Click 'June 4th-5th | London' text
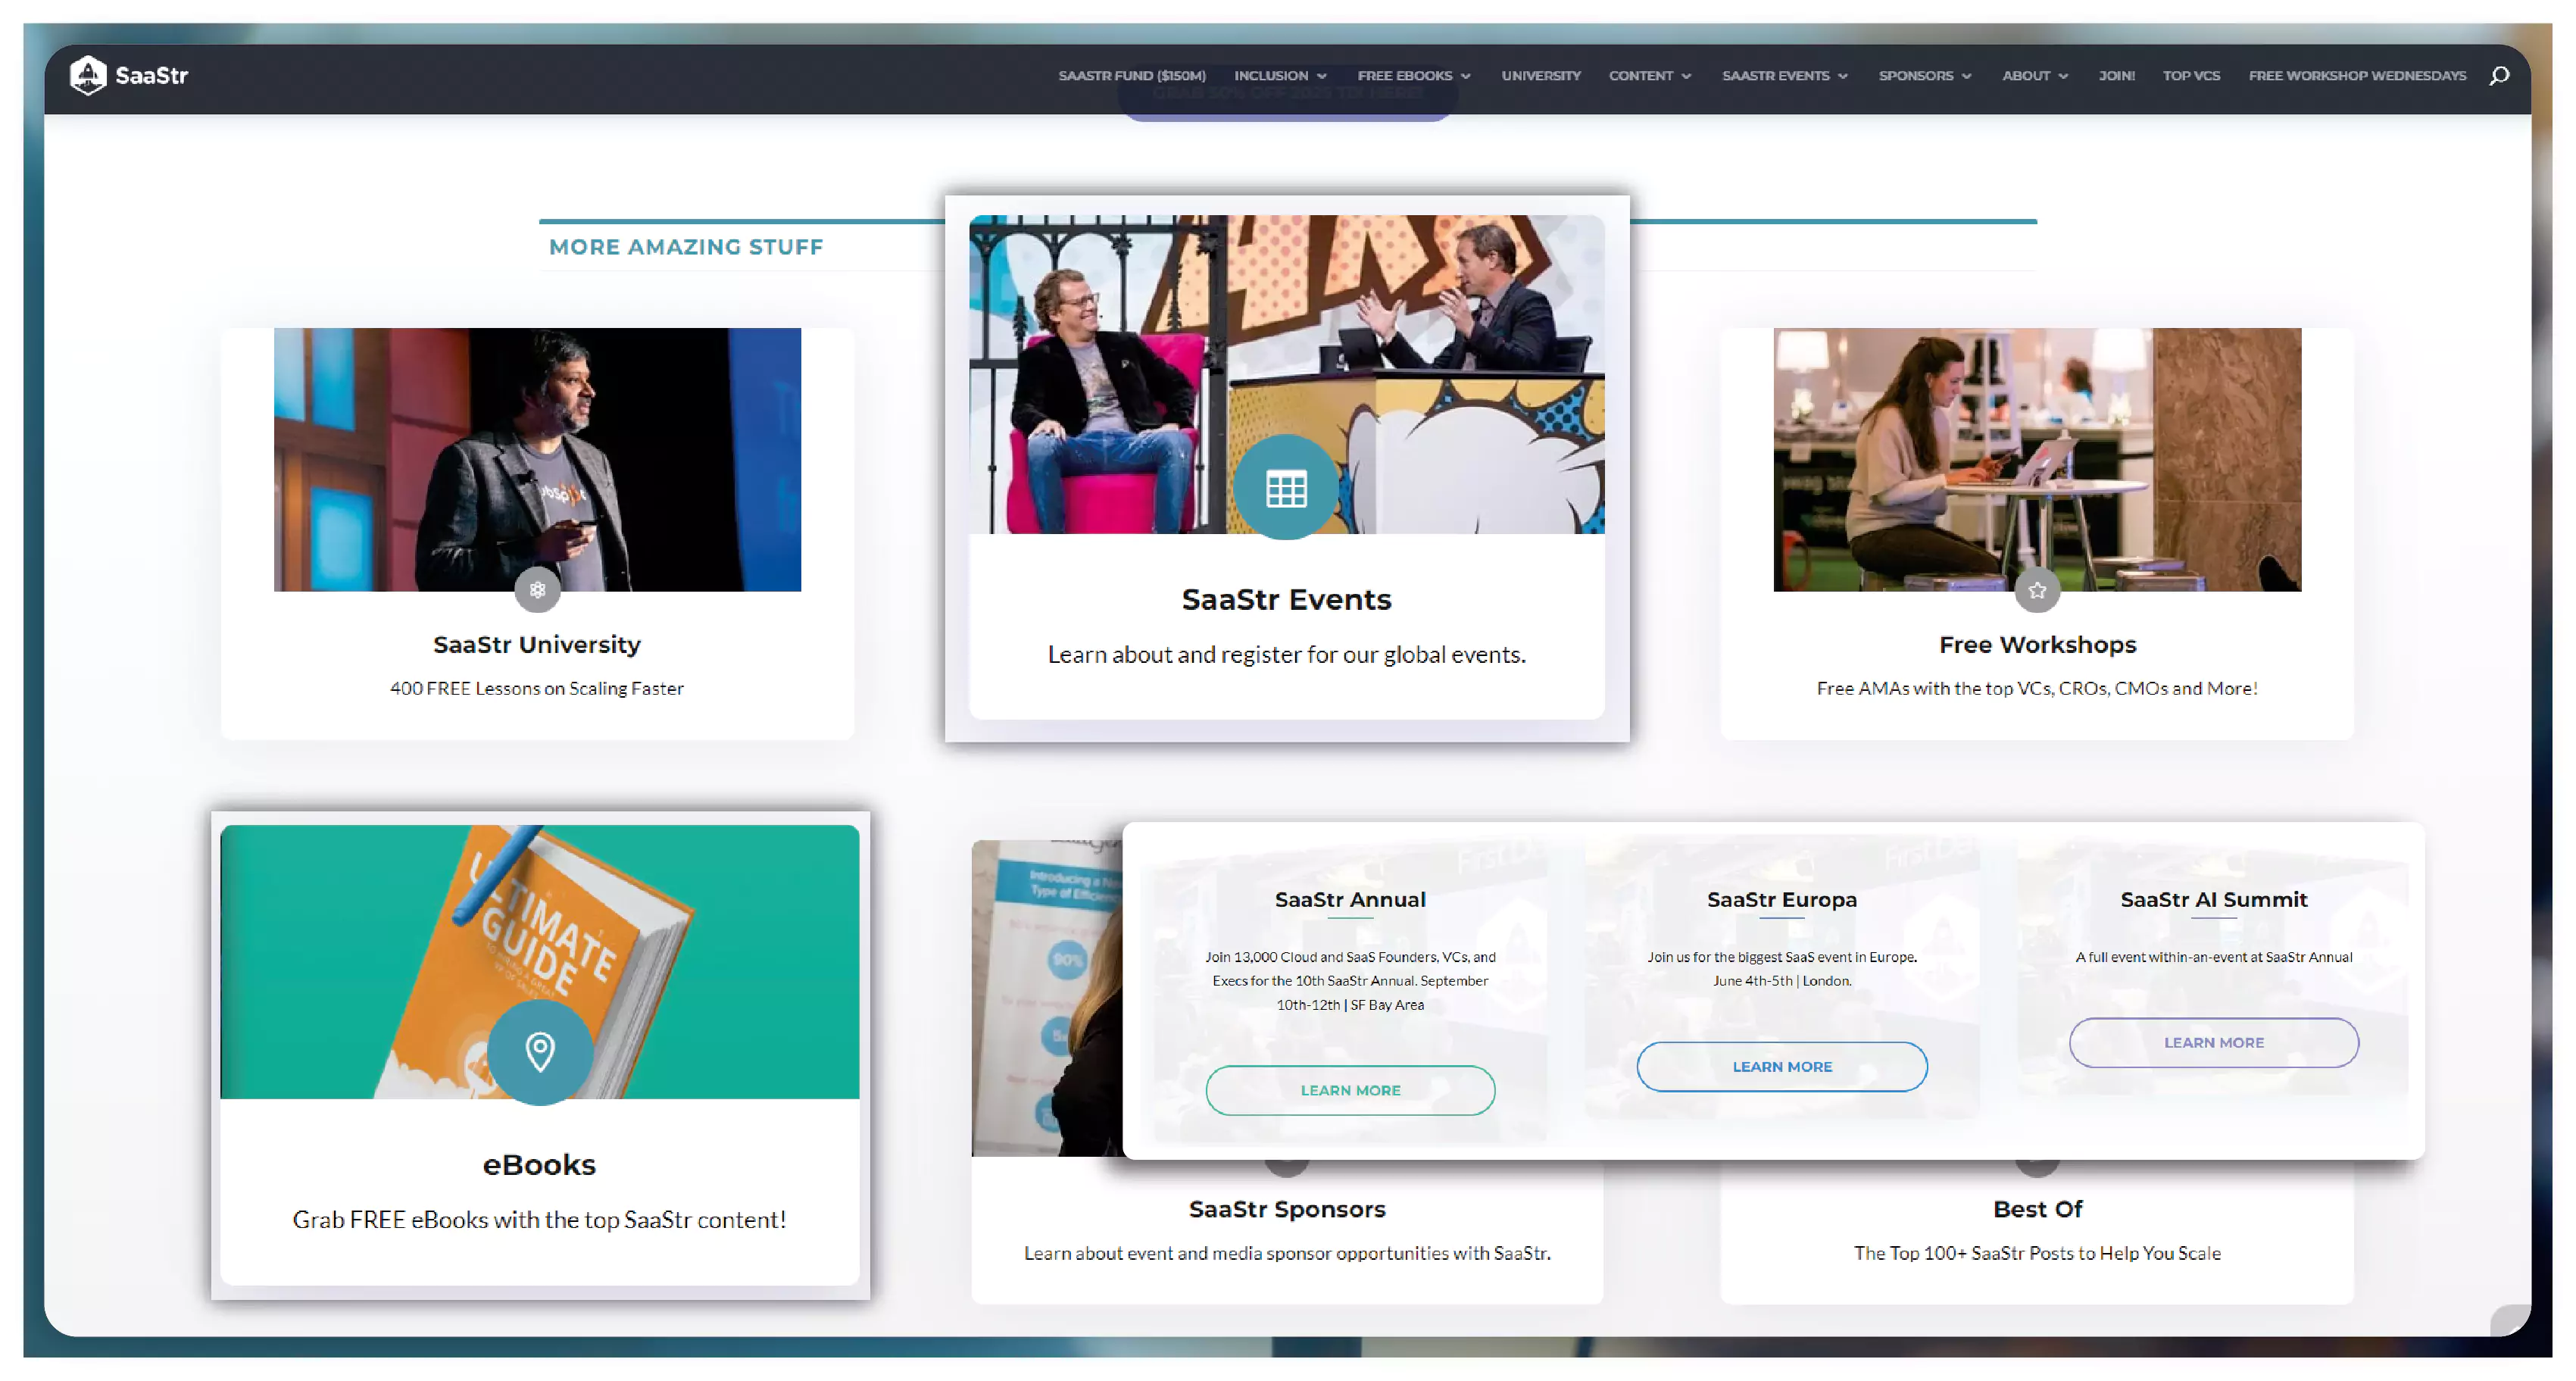 click(1782, 981)
